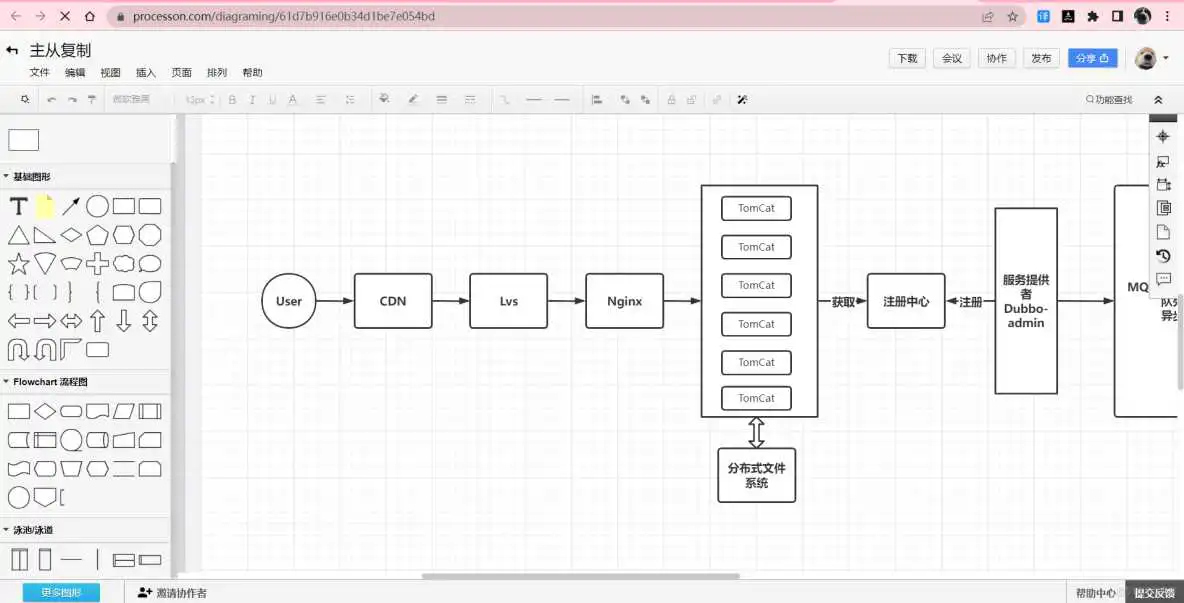Collapse the Flowchart 流程图 section
This screenshot has height=603, width=1184.
click(46, 381)
